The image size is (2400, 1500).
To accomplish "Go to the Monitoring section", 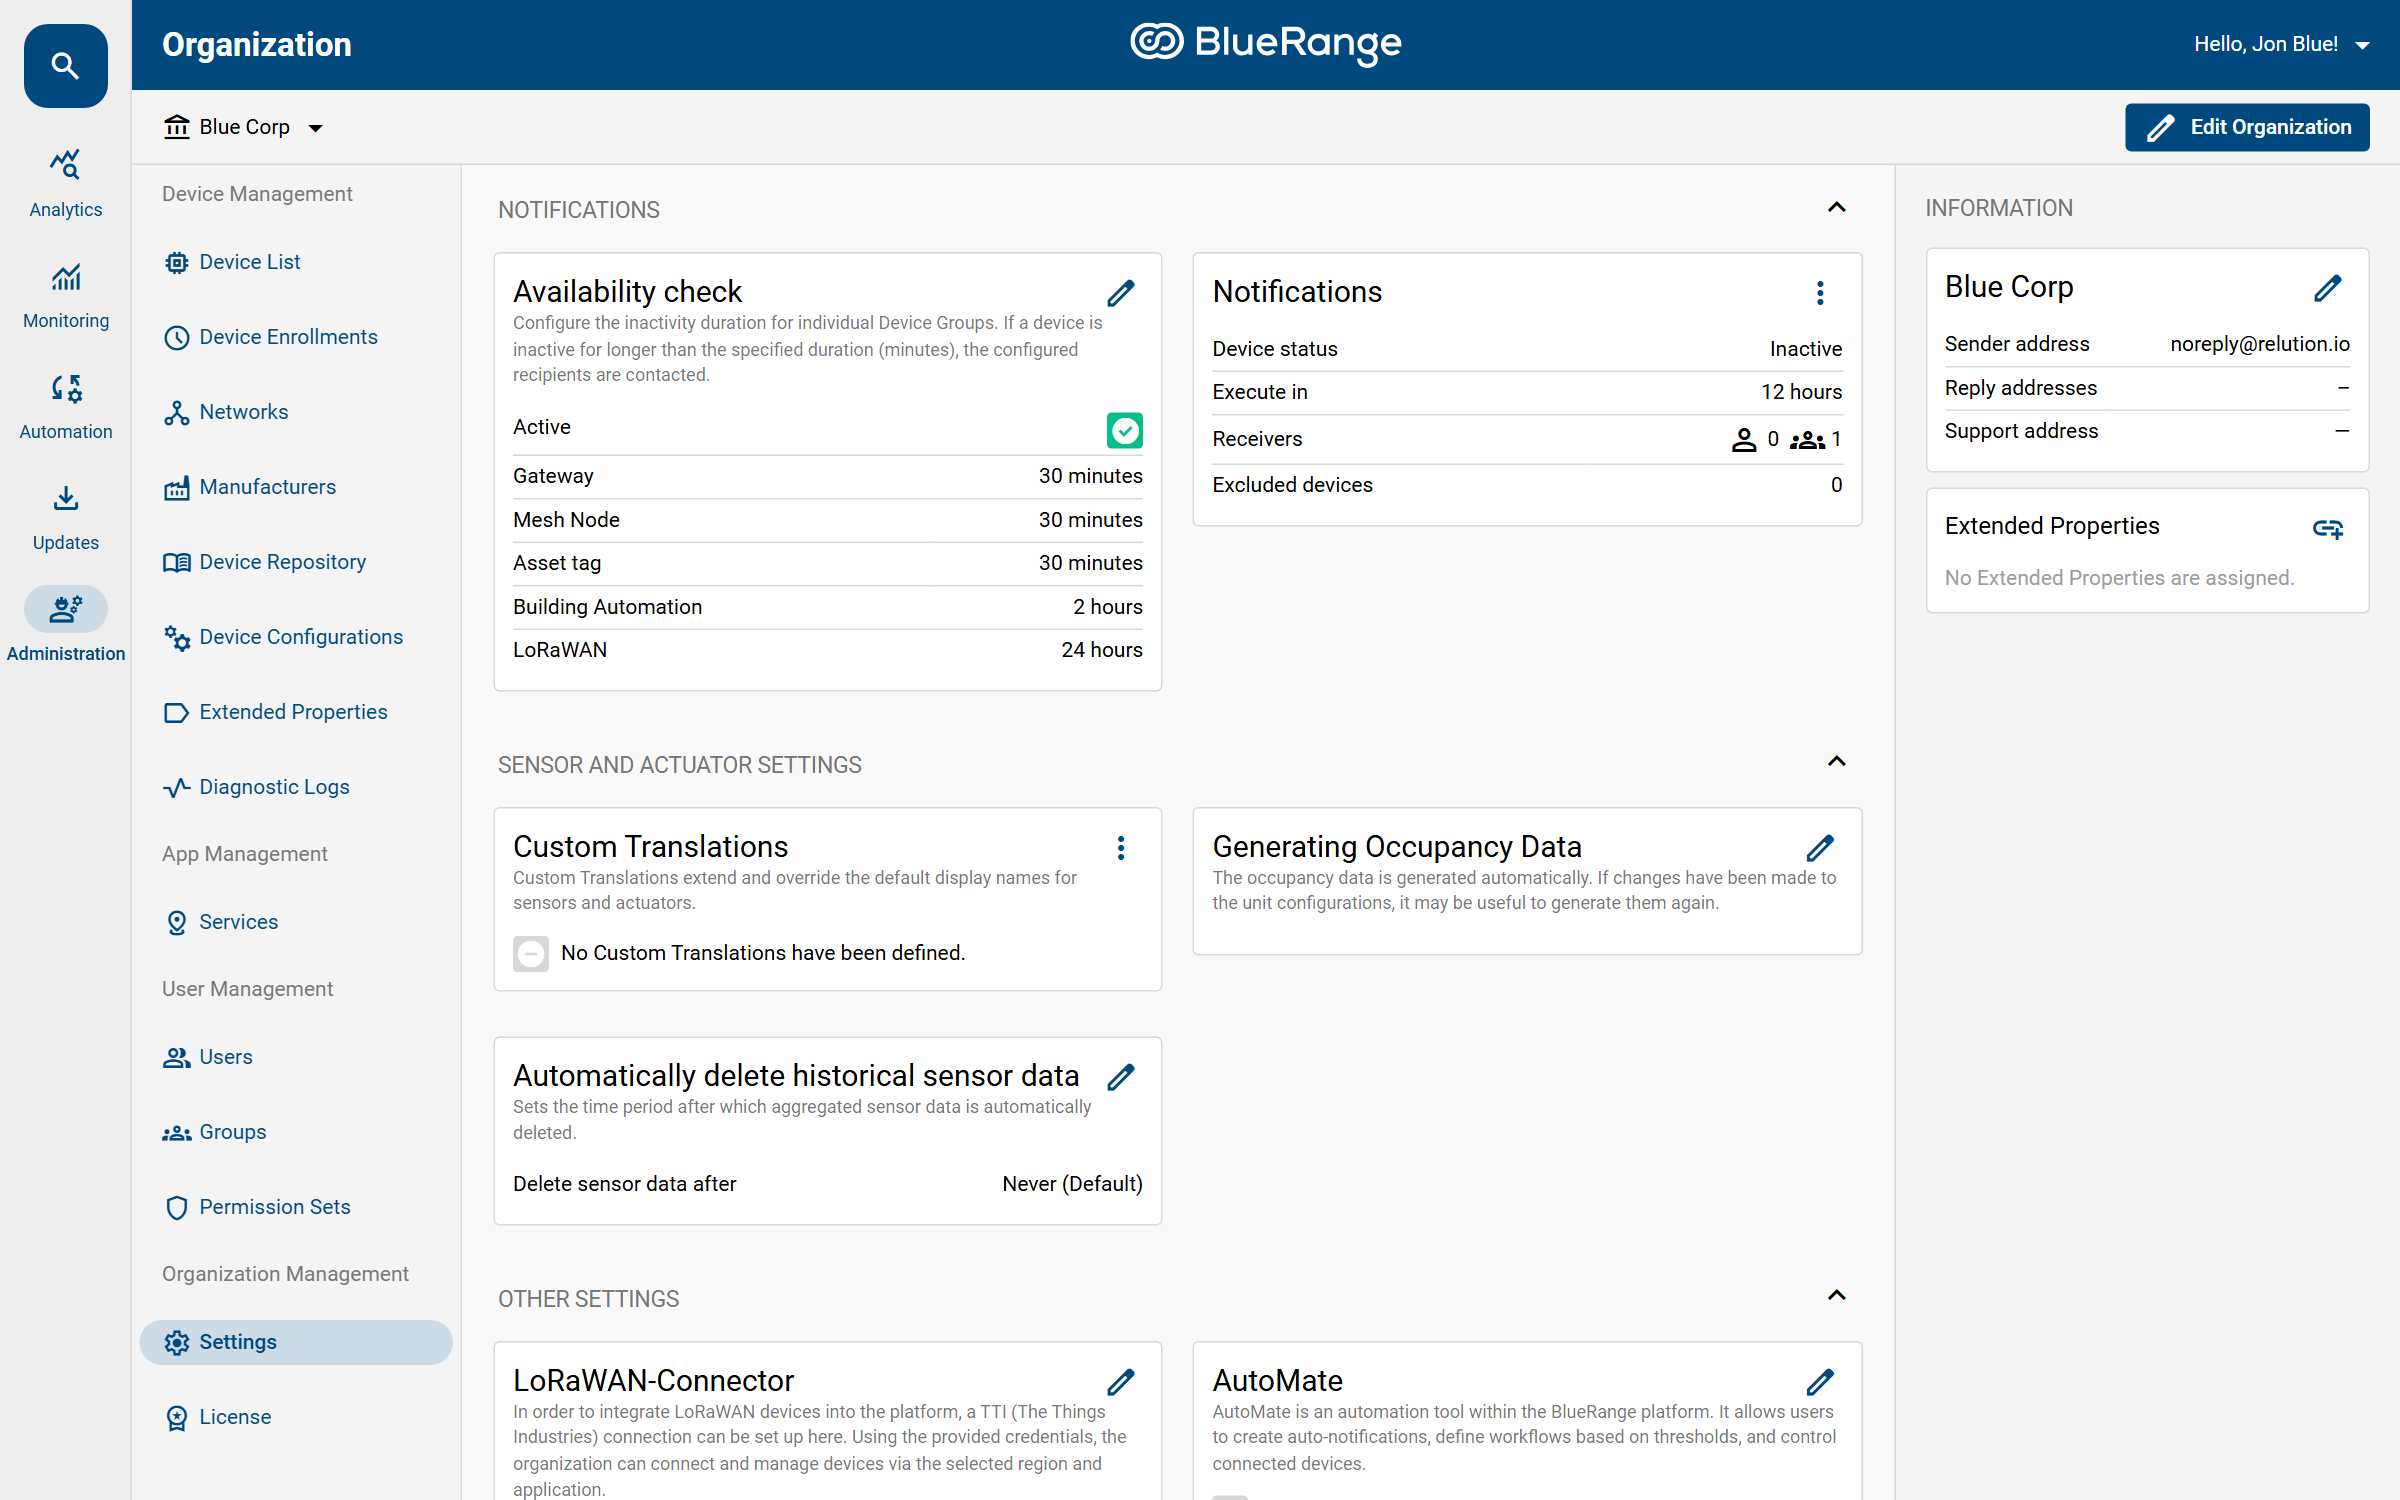I will [66, 295].
